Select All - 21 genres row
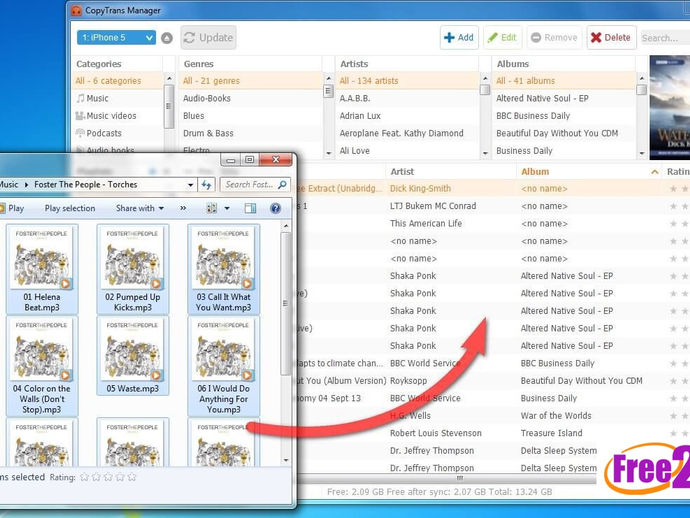690x518 pixels. coord(251,81)
